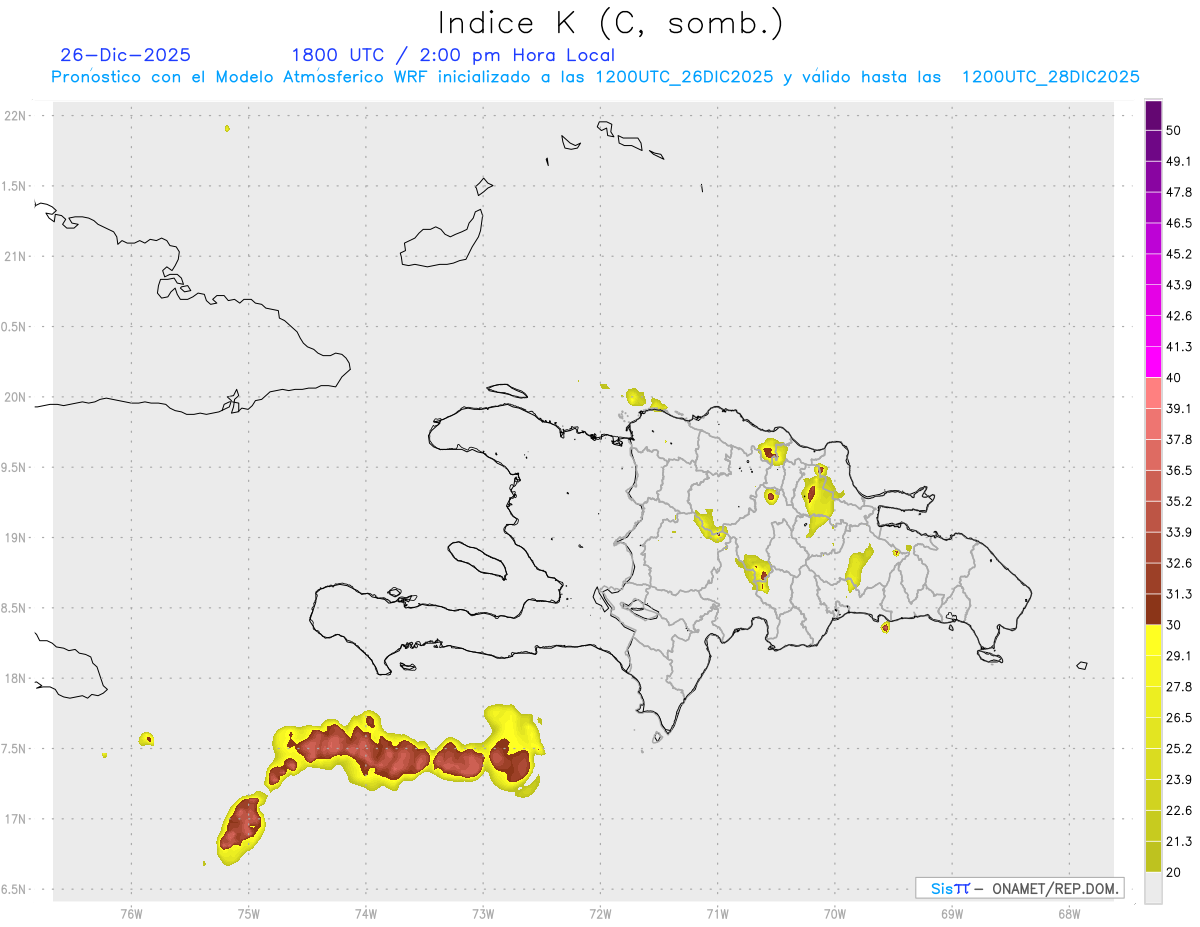The width and height of the screenshot is (1200, 927).
Task: Click the color scale value "50"
Action: point(1175,130)
